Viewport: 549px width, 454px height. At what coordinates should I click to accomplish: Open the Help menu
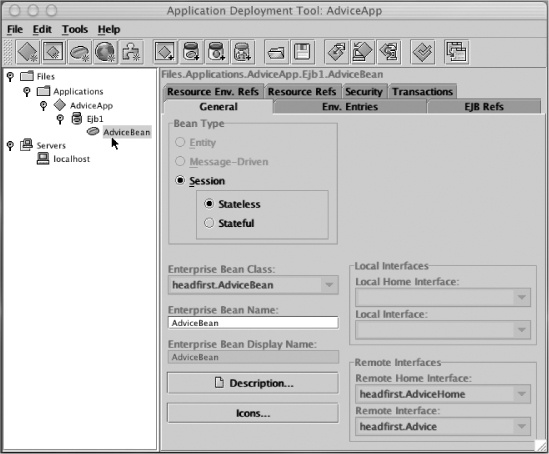[x=109, y=29]
